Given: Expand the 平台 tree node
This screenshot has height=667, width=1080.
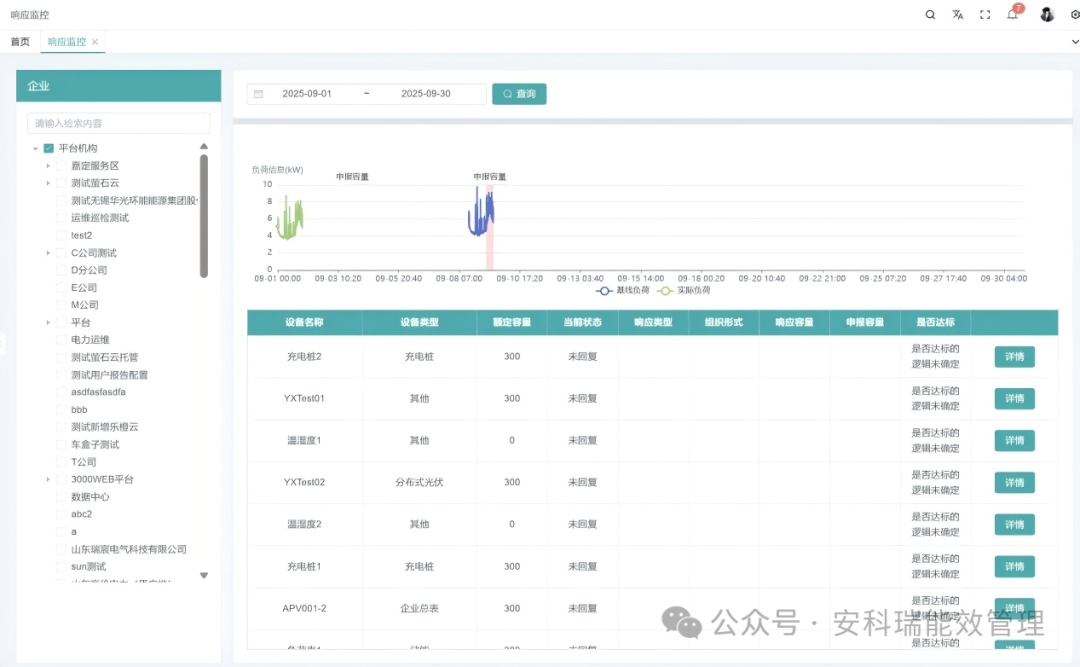Looking at the screenshot, I should click(48, 322).
